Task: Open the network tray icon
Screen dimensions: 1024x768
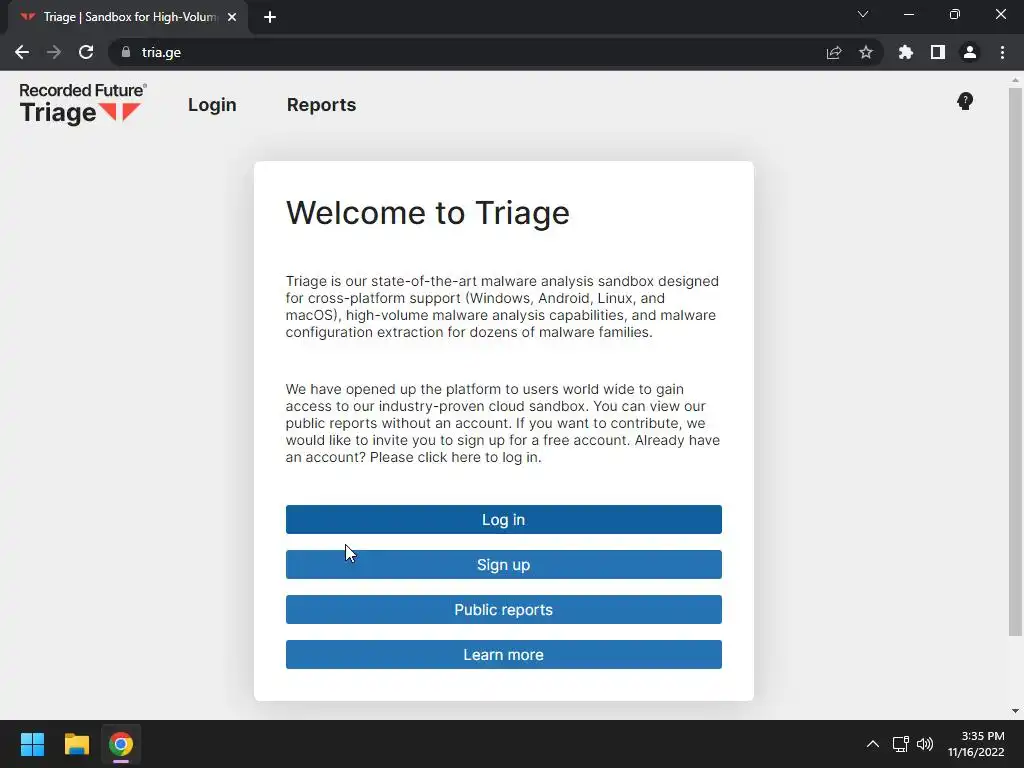Action: tap(901, 744)
